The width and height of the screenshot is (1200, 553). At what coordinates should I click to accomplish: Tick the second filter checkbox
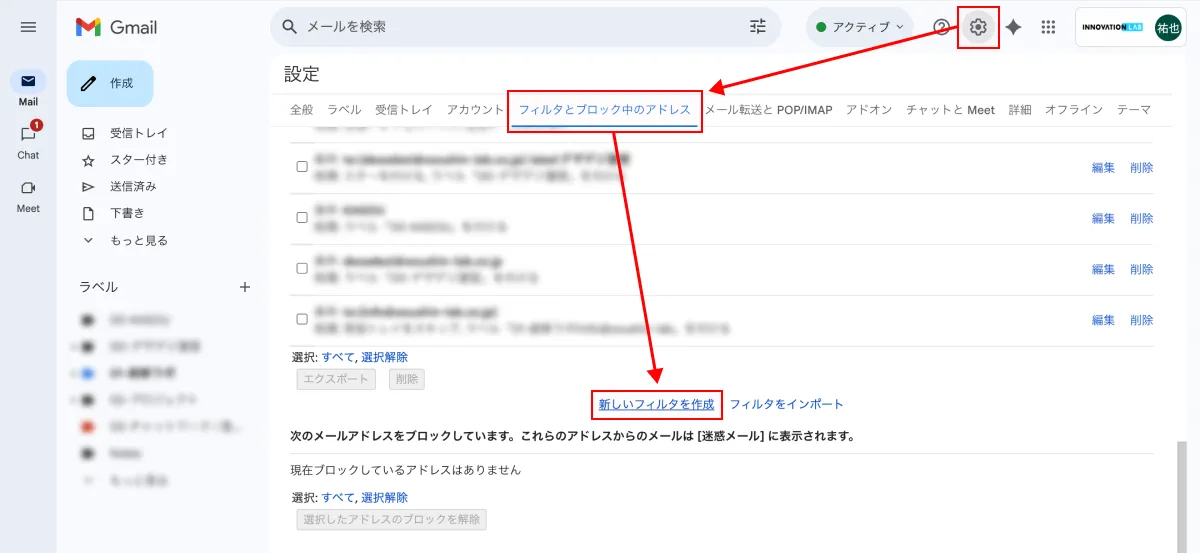(302, 217)
